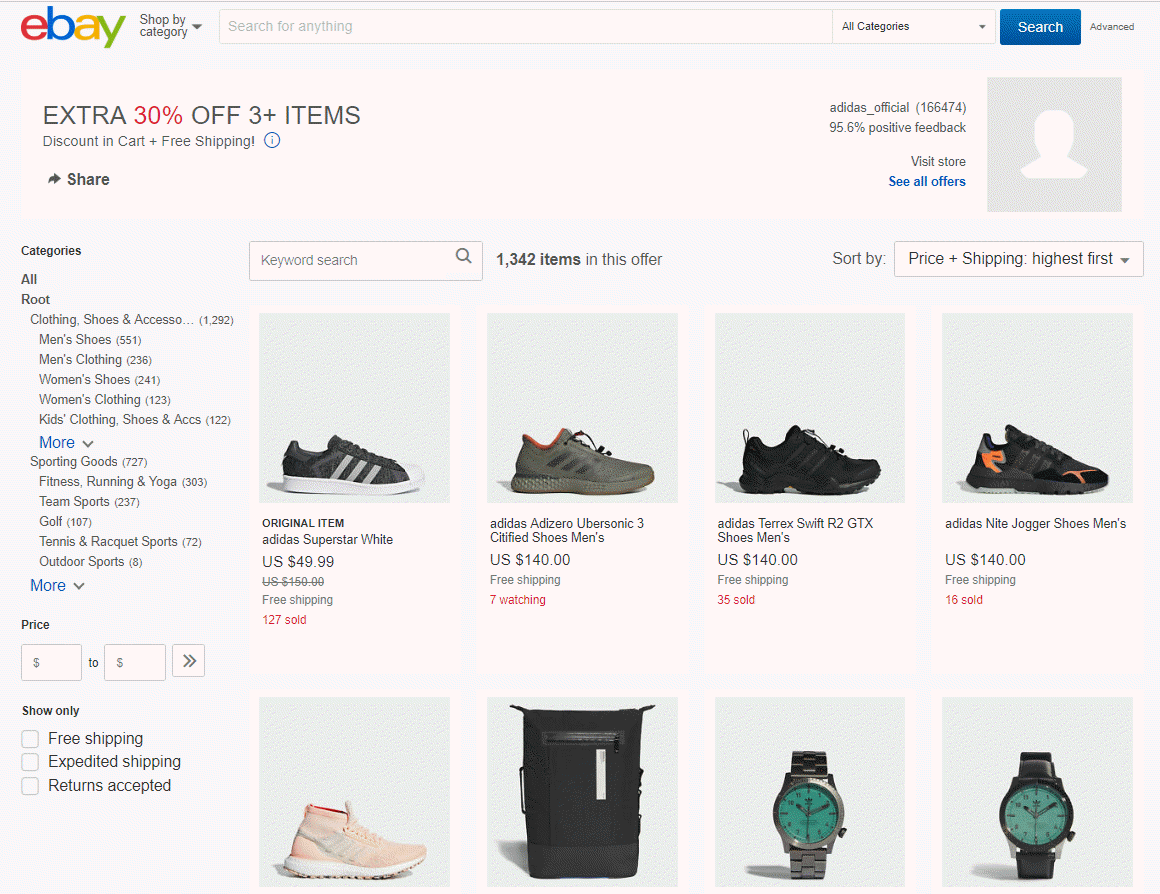This screenshot has width=1160, height=894.
Task: Click Visit store link
Action: 938,161
